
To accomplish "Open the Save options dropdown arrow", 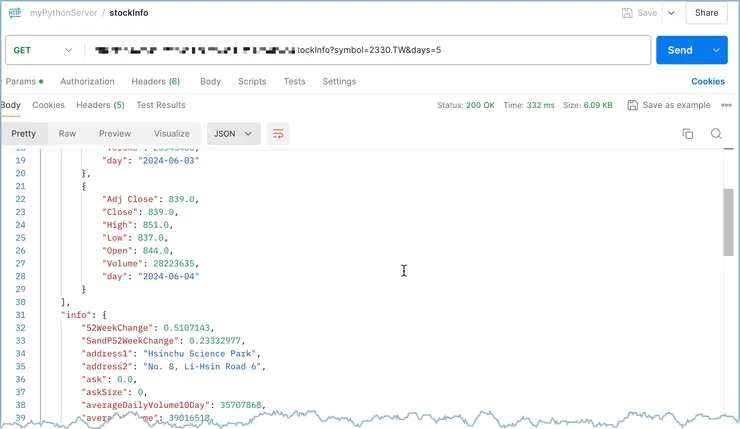I will click(x=671, y=13).
